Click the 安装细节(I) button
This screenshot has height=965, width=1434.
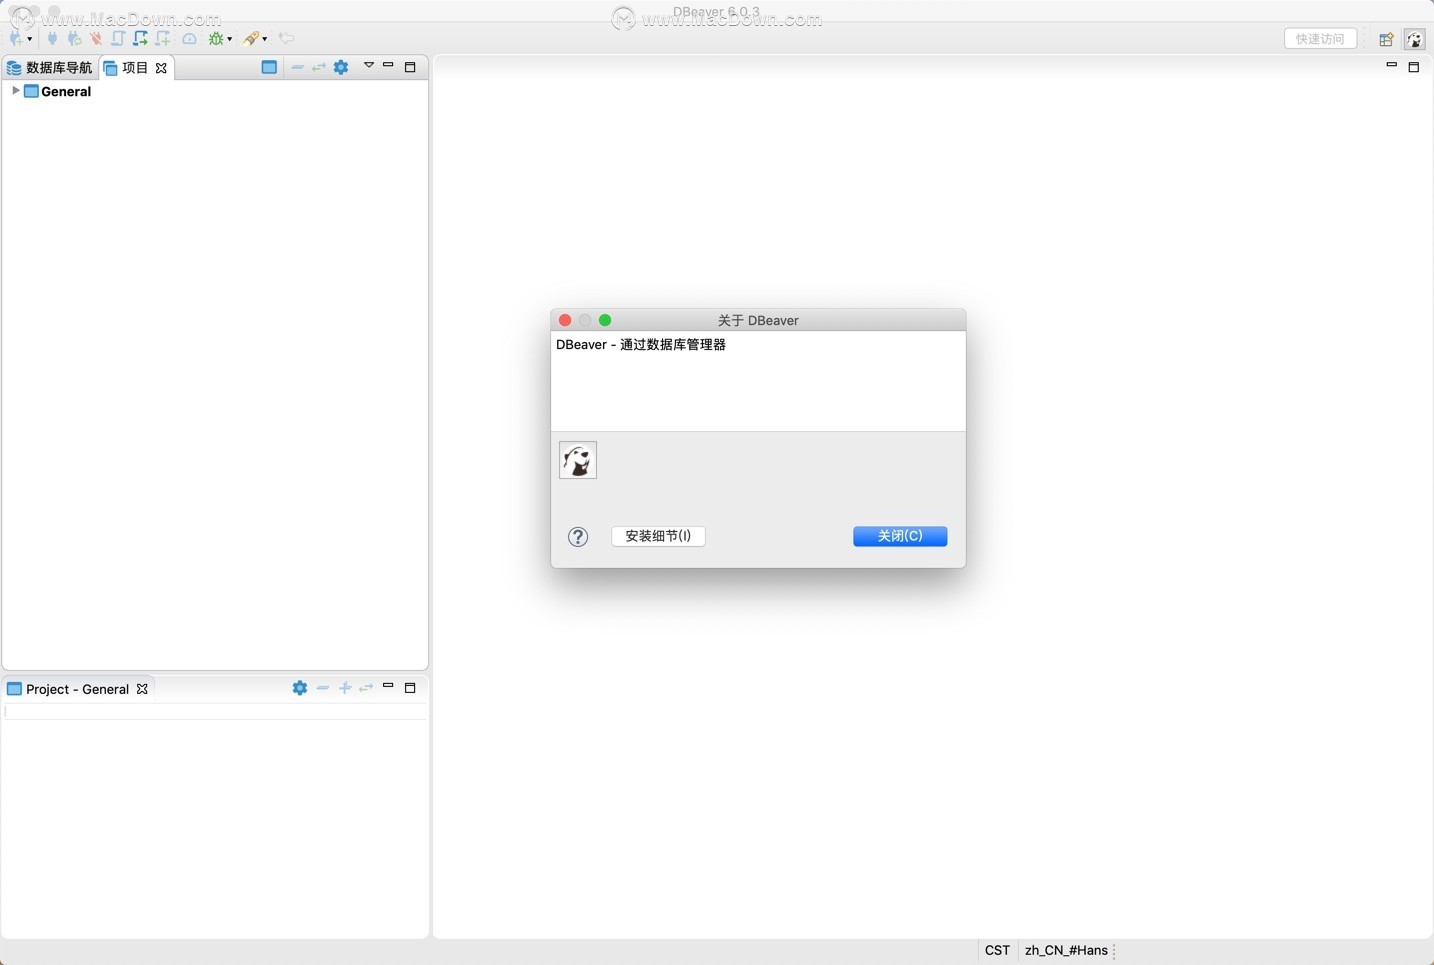tap(658, 536)
